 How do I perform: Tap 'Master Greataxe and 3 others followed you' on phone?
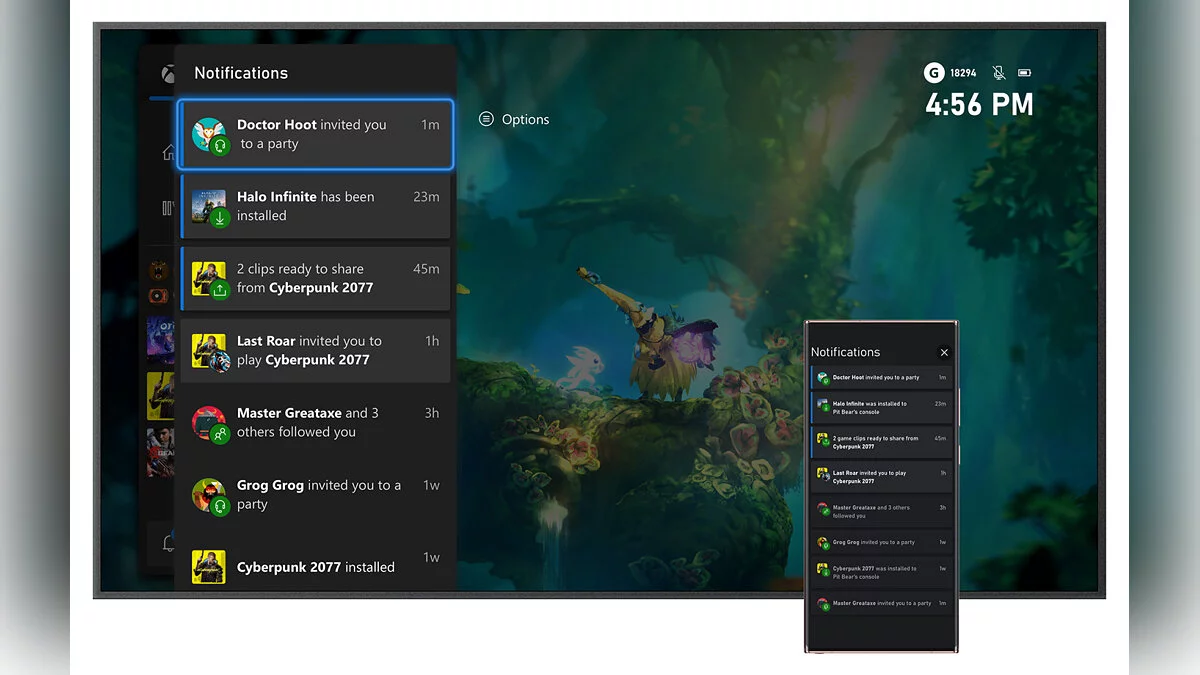882,511
